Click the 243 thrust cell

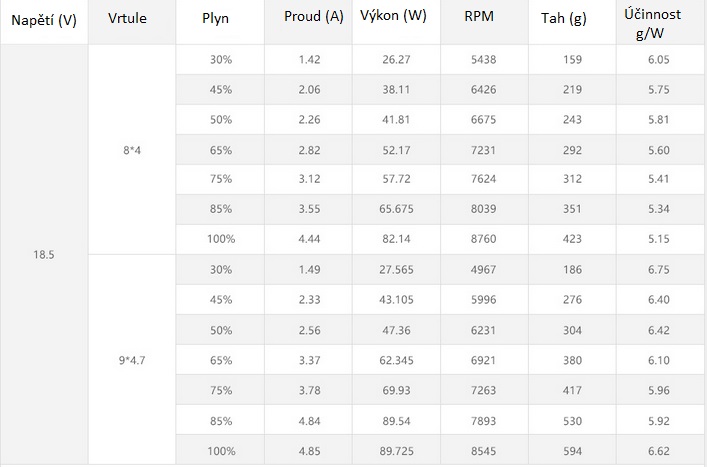(572, 119)
